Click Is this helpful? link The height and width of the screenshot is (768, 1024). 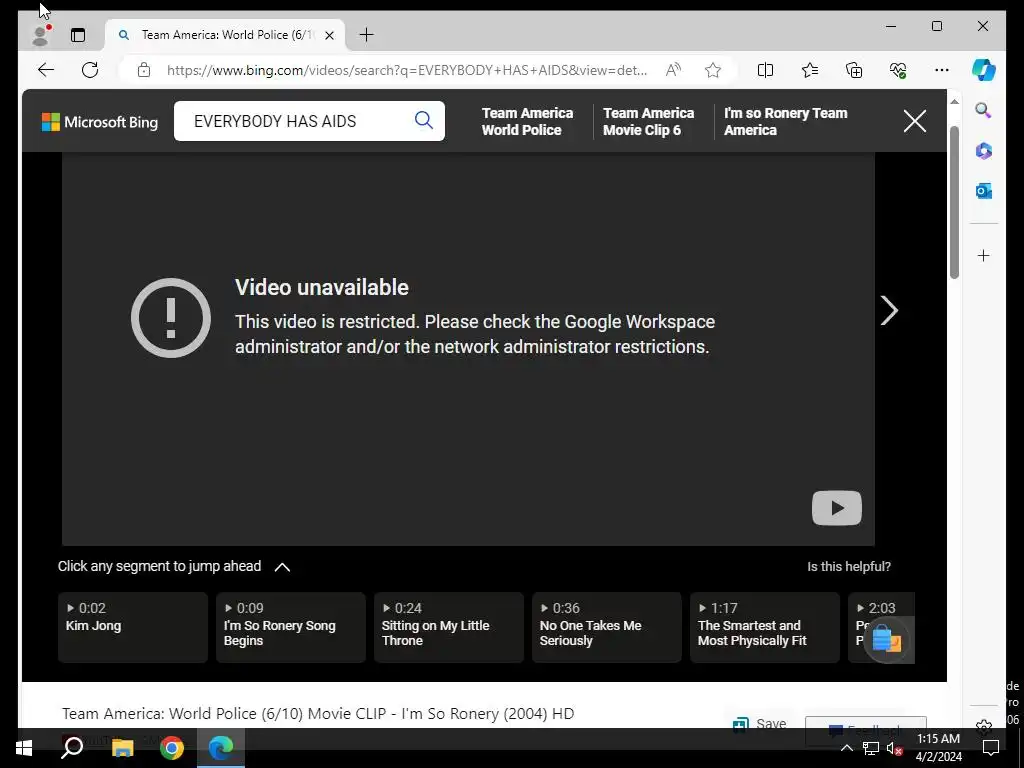pos(848,567)
